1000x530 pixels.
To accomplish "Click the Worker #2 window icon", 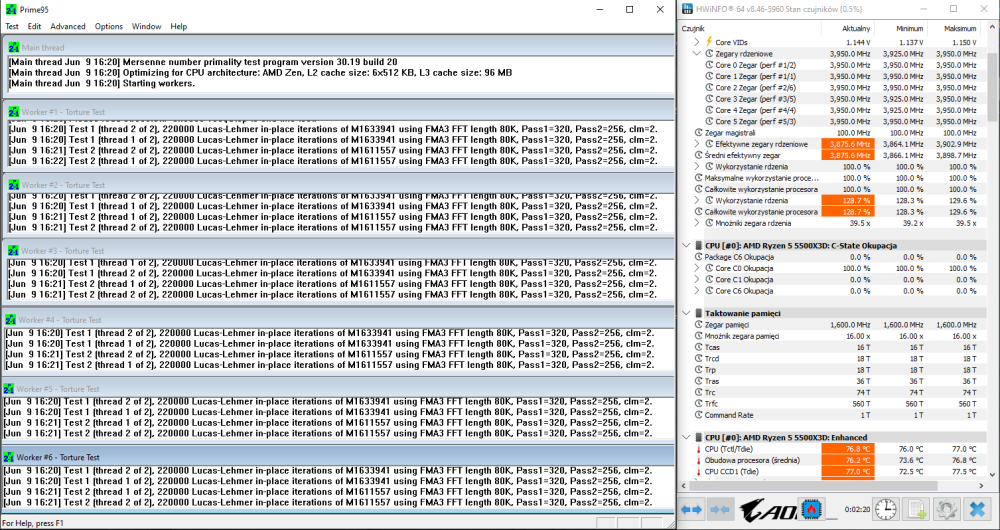I will (14, 185).
